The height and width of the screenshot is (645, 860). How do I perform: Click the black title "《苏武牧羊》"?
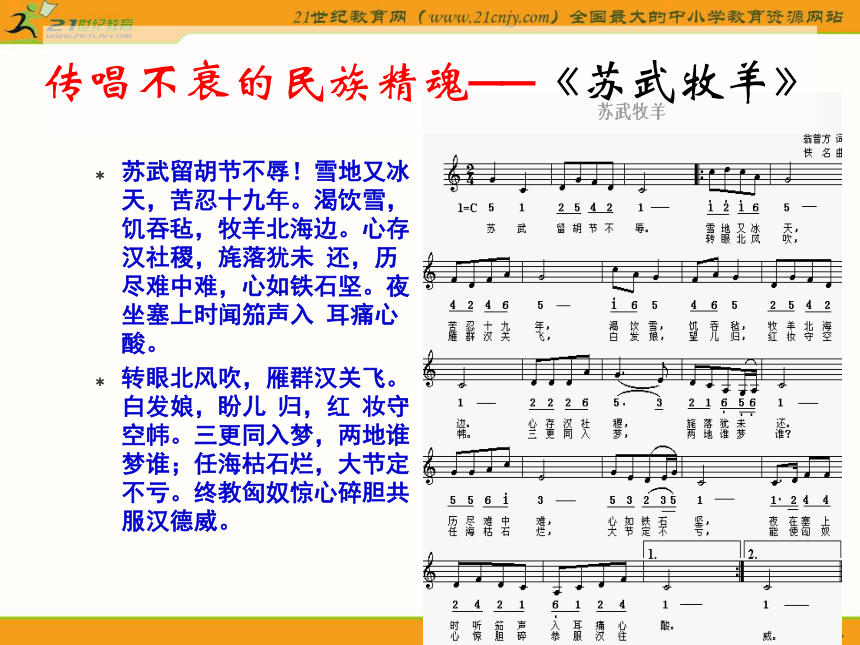(x=676, y=82)
